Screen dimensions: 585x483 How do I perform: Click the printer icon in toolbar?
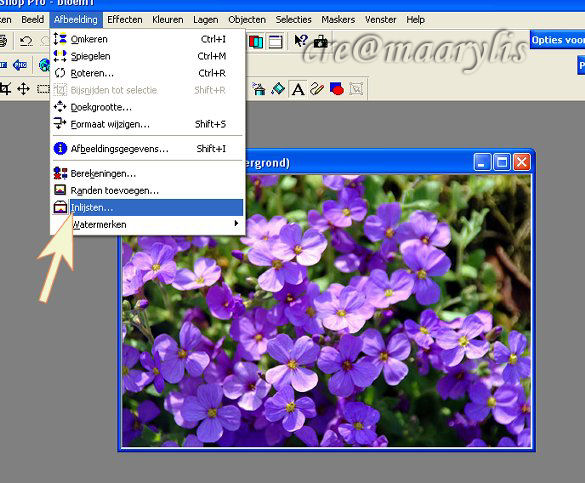pos(3,40)
